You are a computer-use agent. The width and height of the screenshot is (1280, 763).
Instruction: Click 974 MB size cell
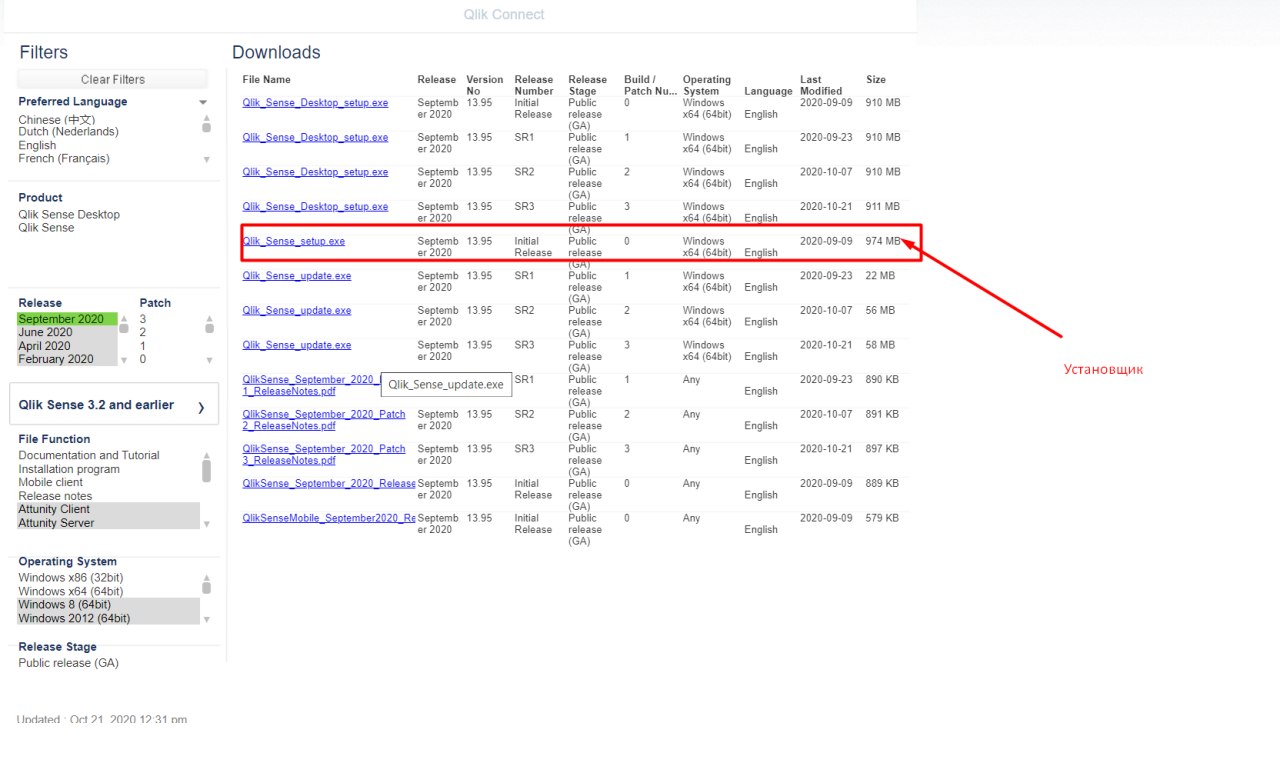click(x=883, y=241)
